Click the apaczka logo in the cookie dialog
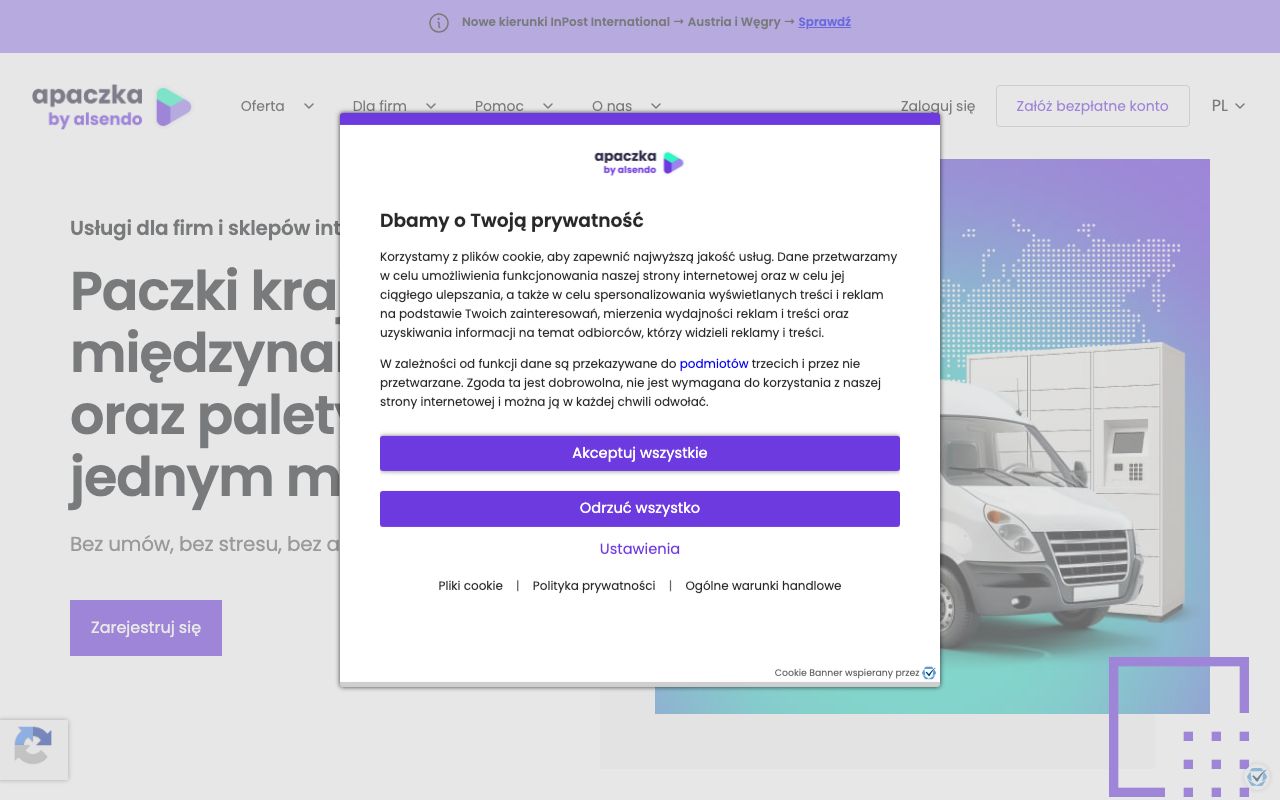This screenshot has height=800, width=1280. pos(639,162)
